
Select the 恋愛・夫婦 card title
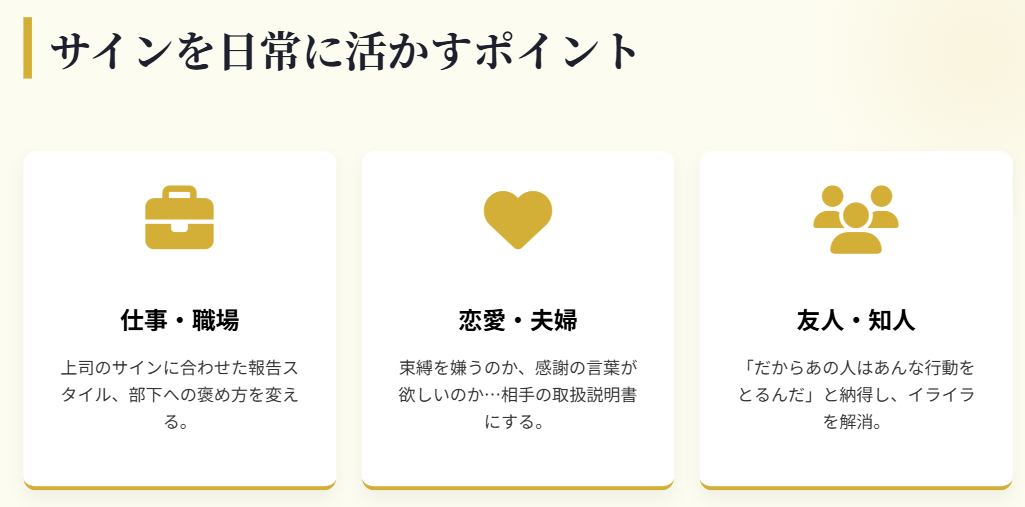coord(518,321)
